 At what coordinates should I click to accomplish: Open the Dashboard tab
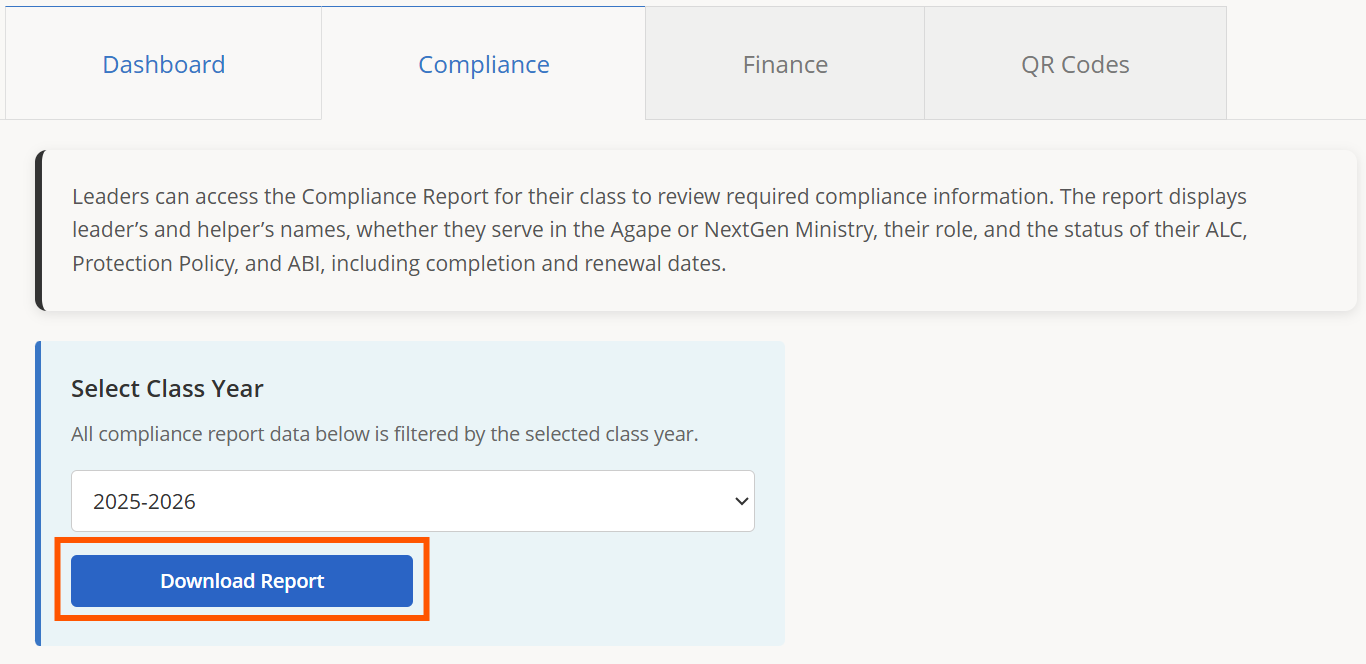[x=164, y=65]
